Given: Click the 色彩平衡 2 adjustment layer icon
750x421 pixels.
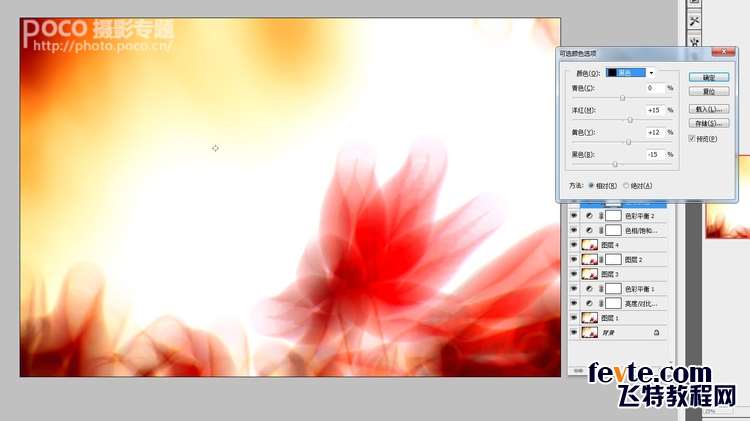Looking at the screenshot, I should [x=589, y=216].
